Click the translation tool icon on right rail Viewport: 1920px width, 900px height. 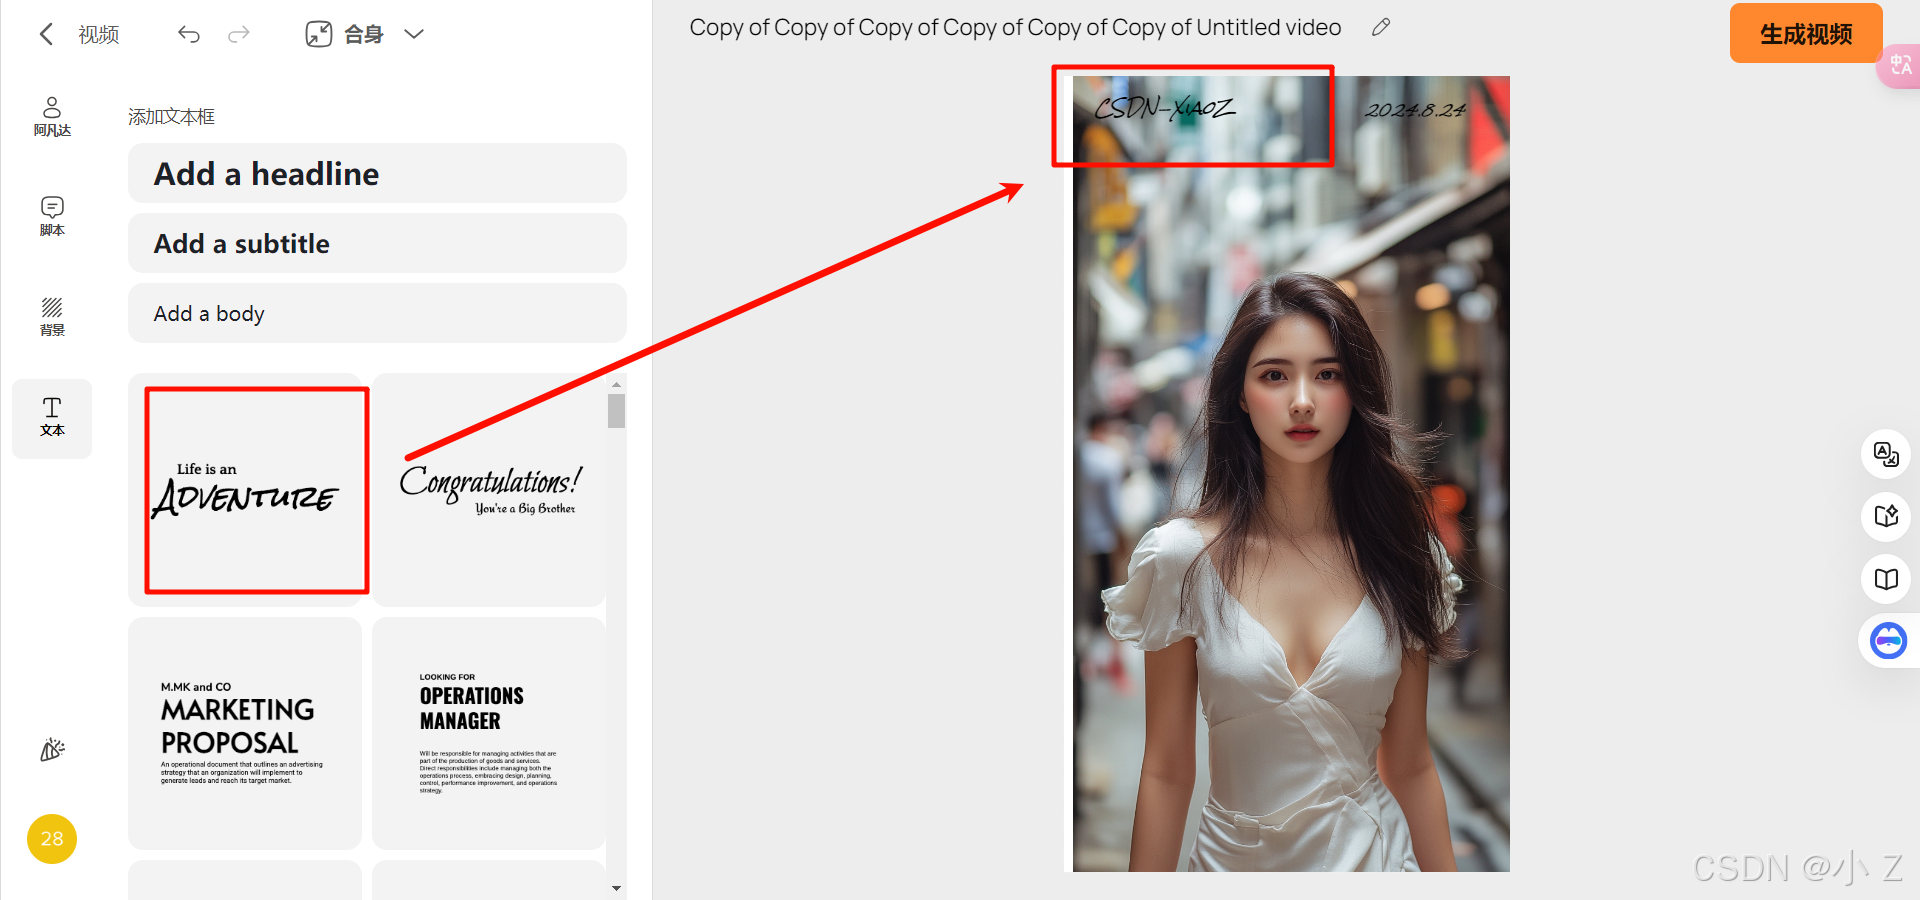[x=1886, y=455]
